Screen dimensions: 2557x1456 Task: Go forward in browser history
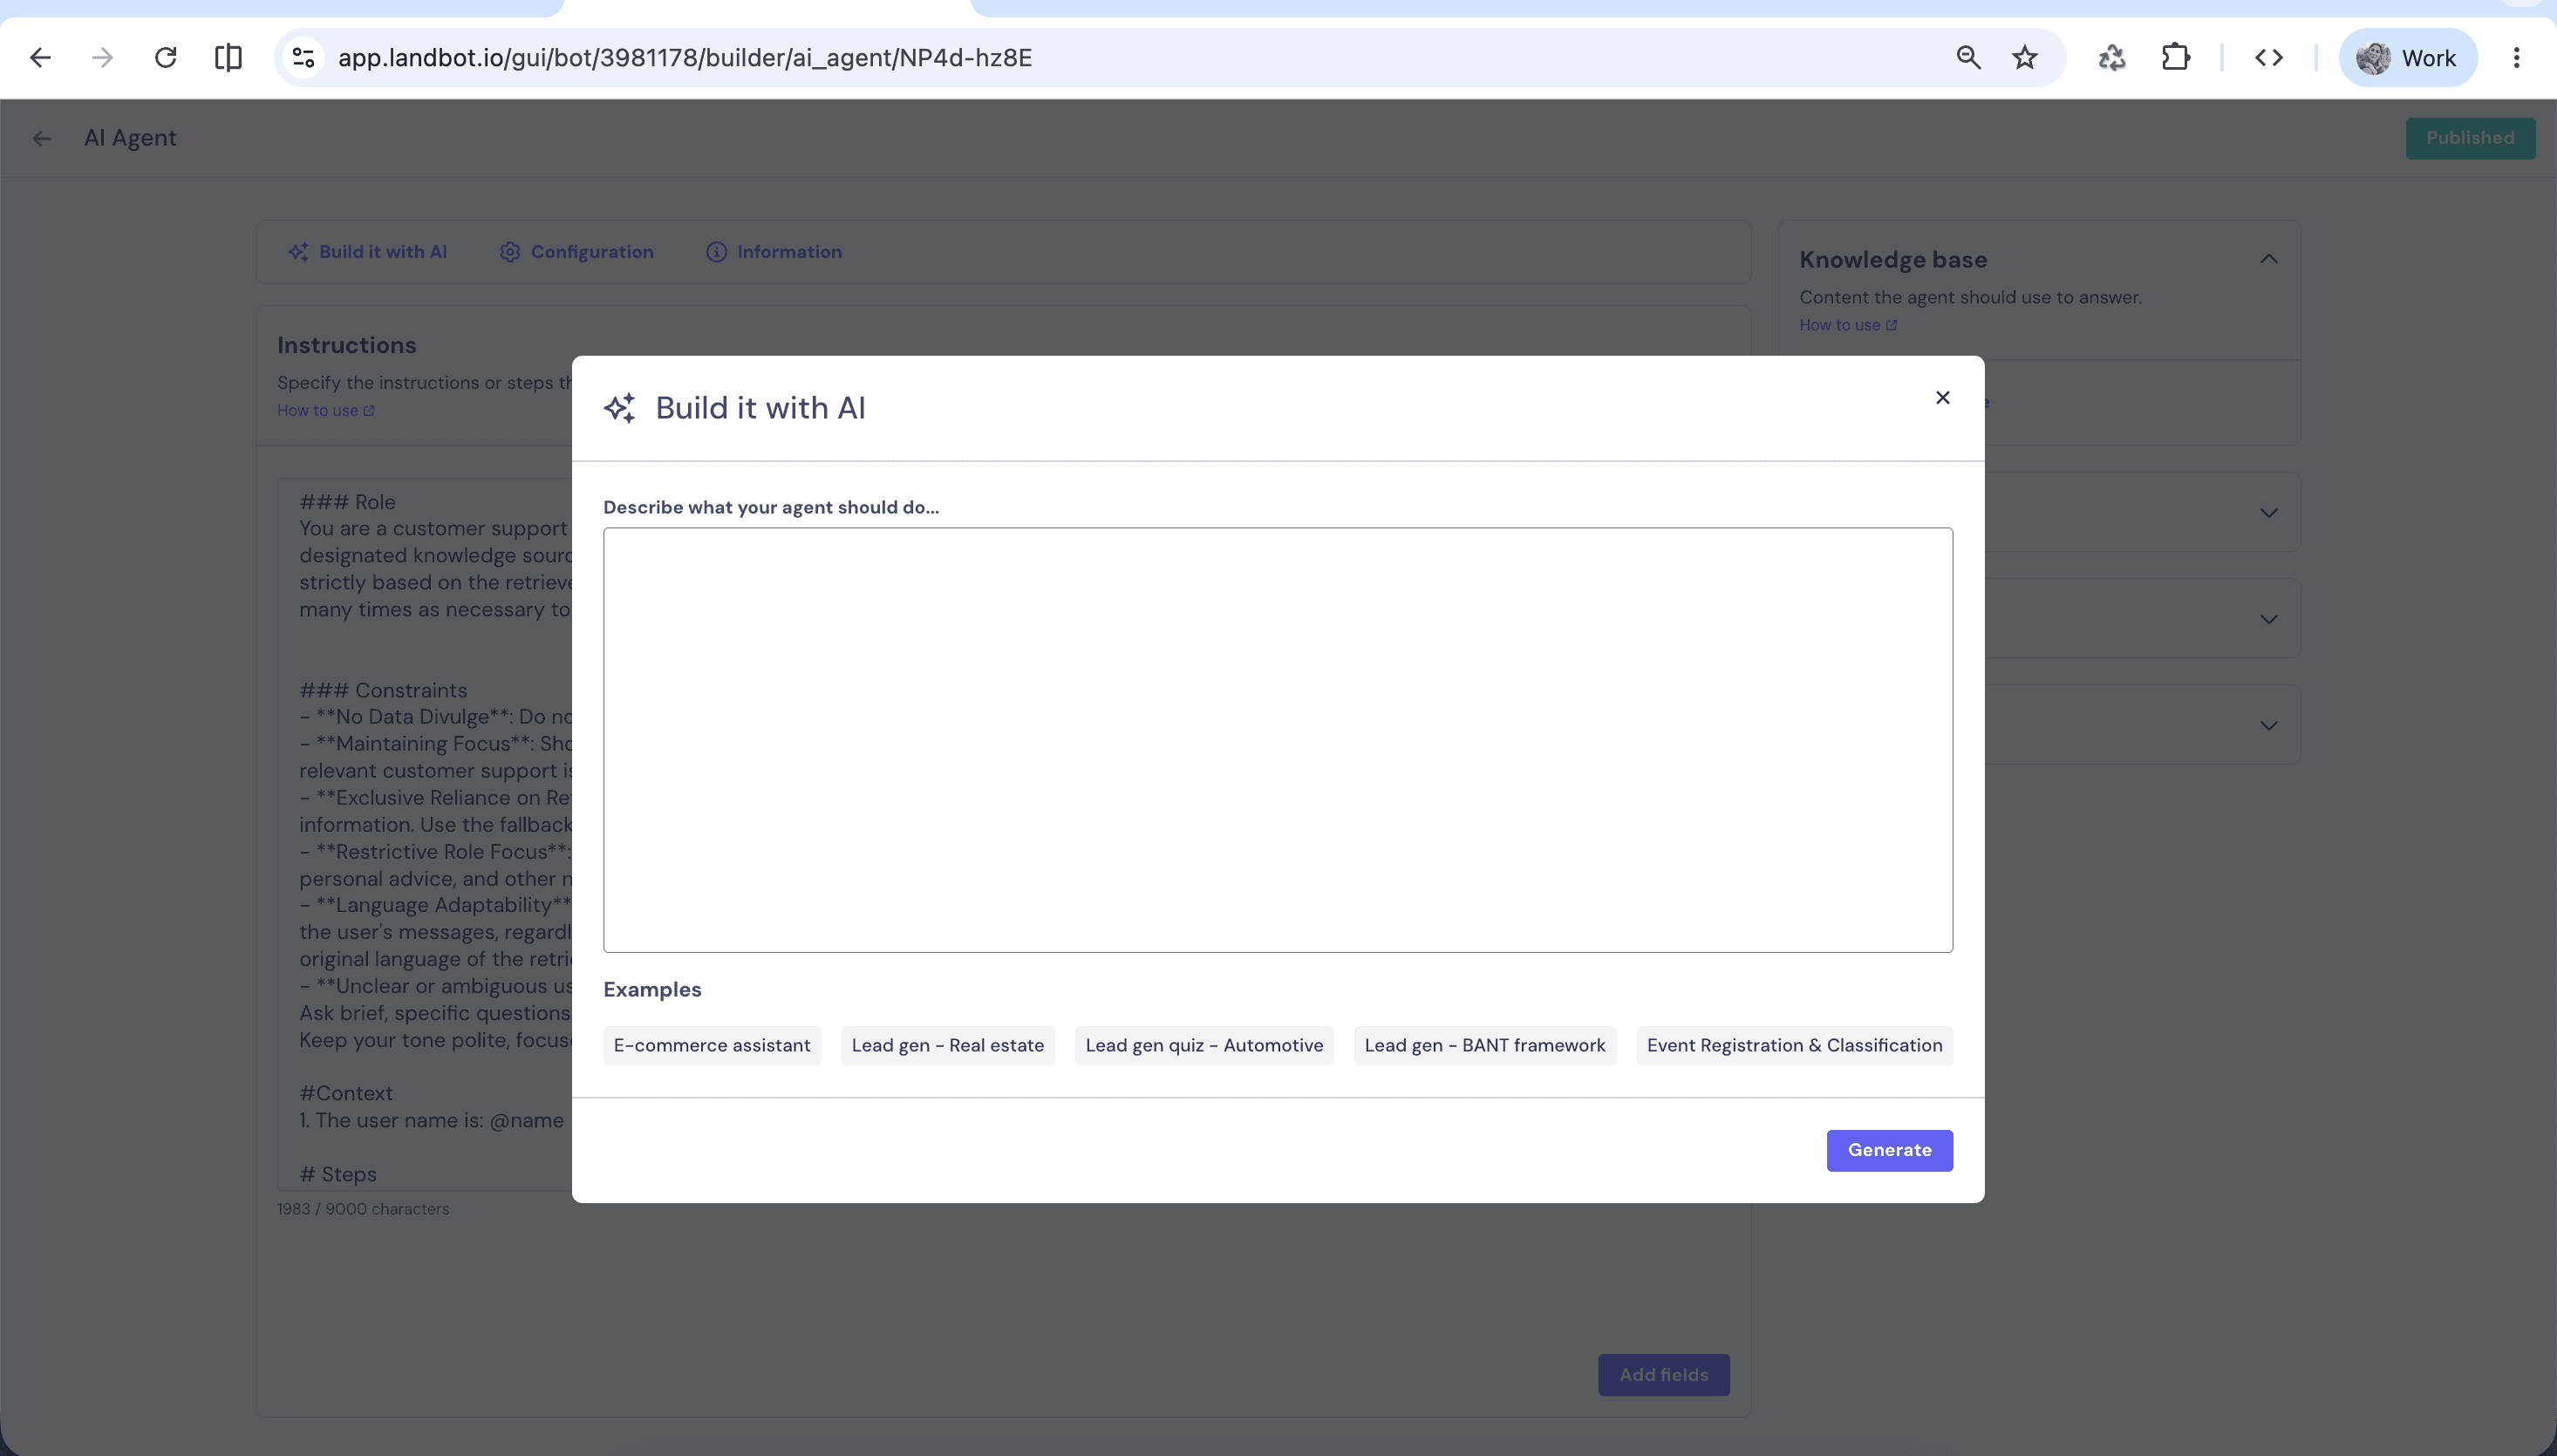(102, 58)
